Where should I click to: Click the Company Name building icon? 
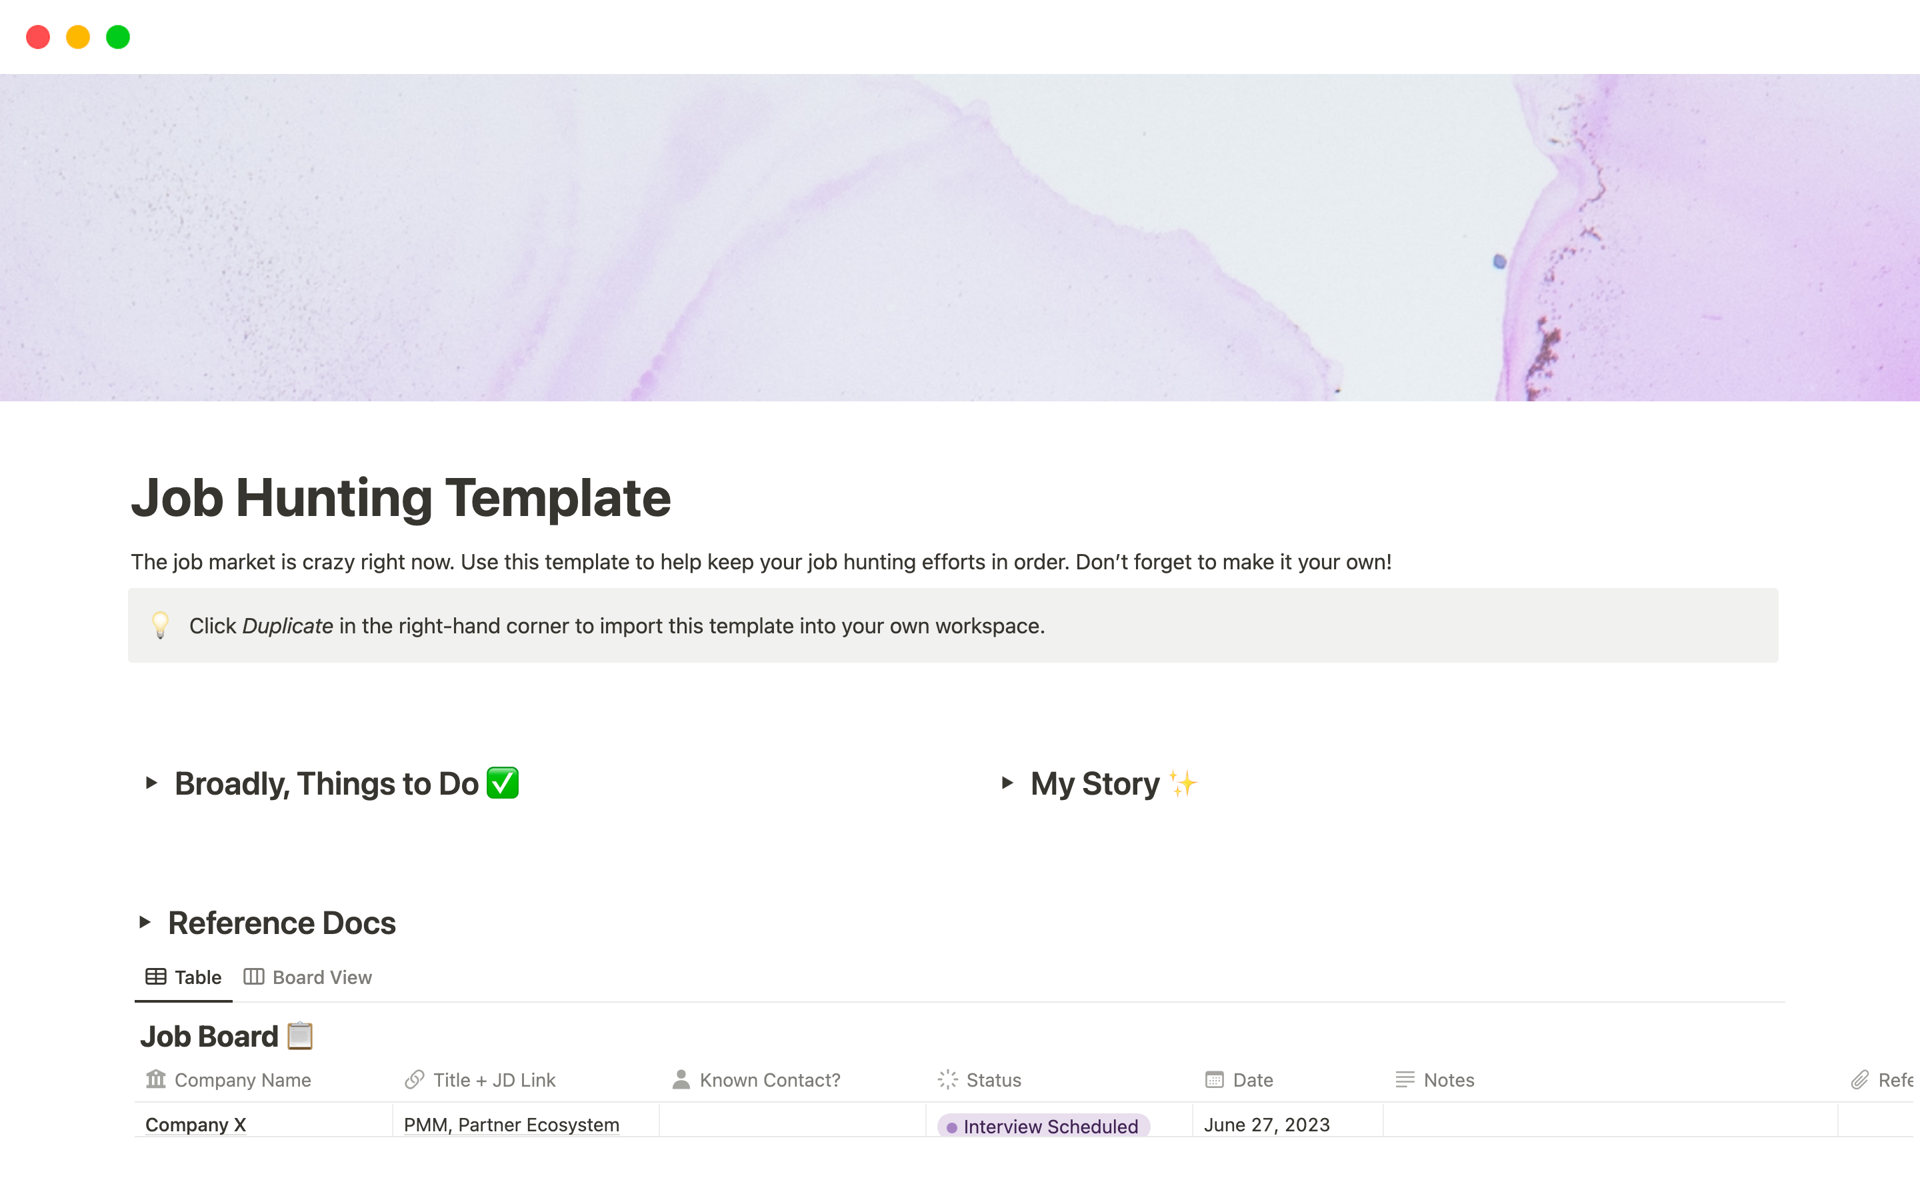(x=156, y=1079)
